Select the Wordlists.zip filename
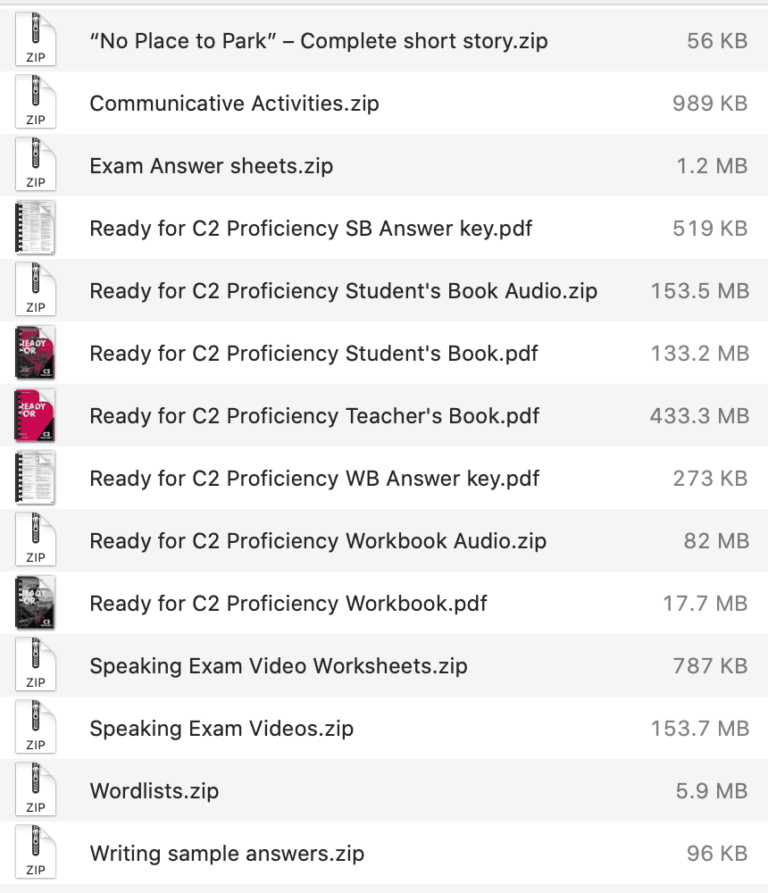768x893 pixels. click(x=153, y=791)
